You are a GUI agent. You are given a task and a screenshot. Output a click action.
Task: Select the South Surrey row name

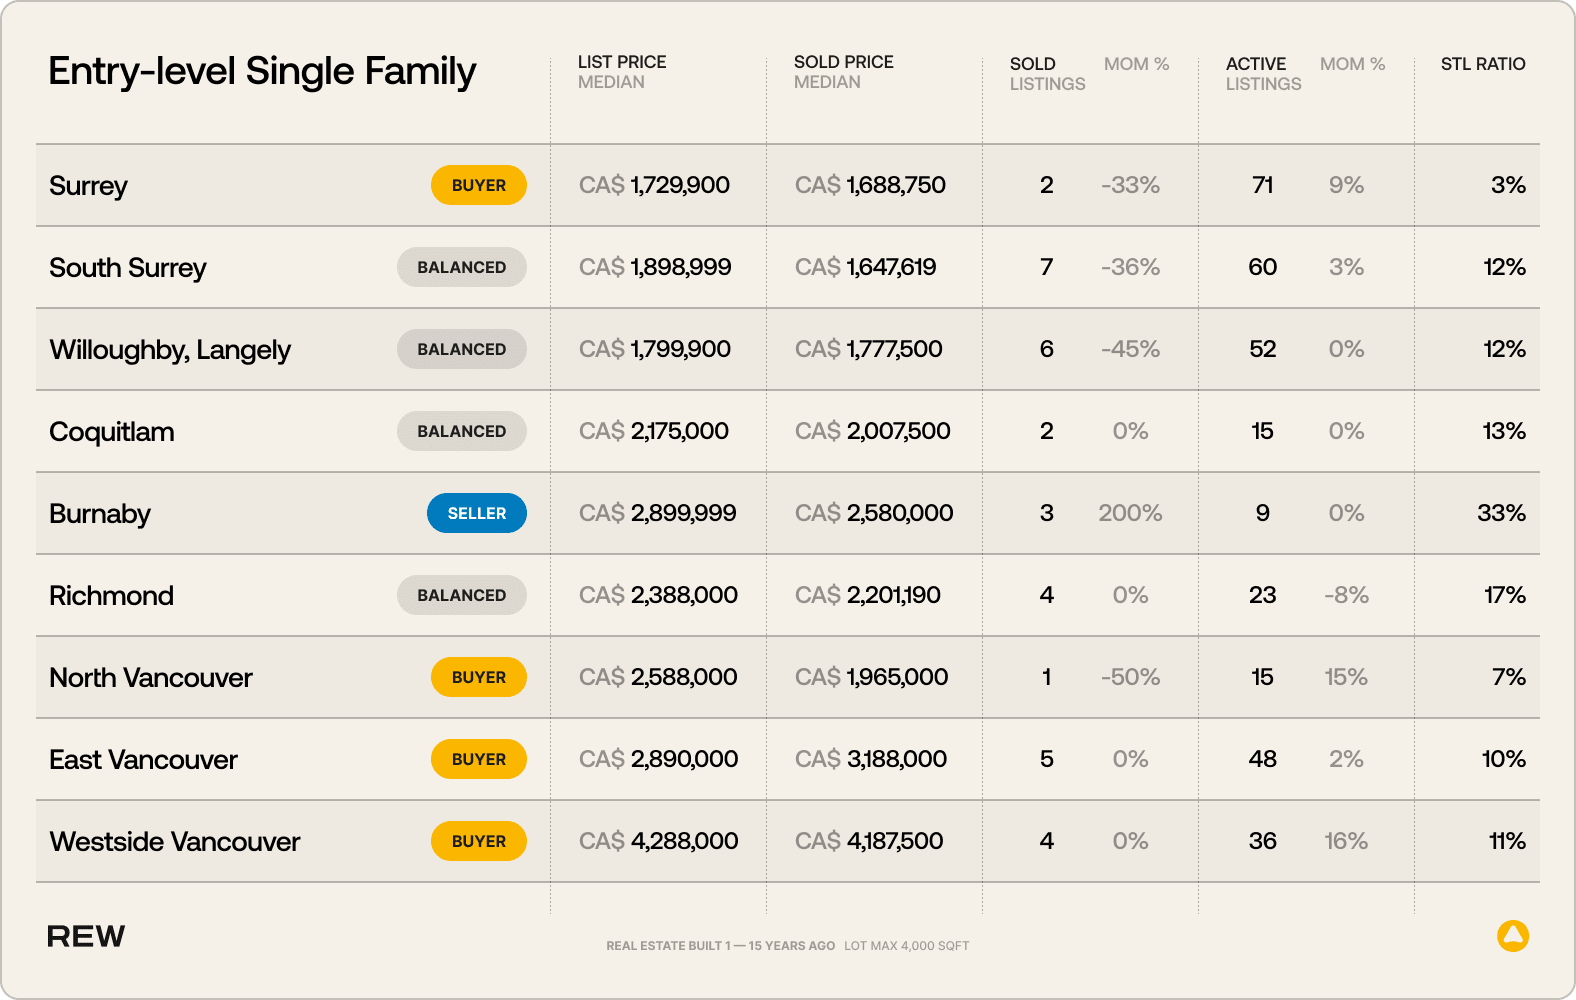pos(128,268)
